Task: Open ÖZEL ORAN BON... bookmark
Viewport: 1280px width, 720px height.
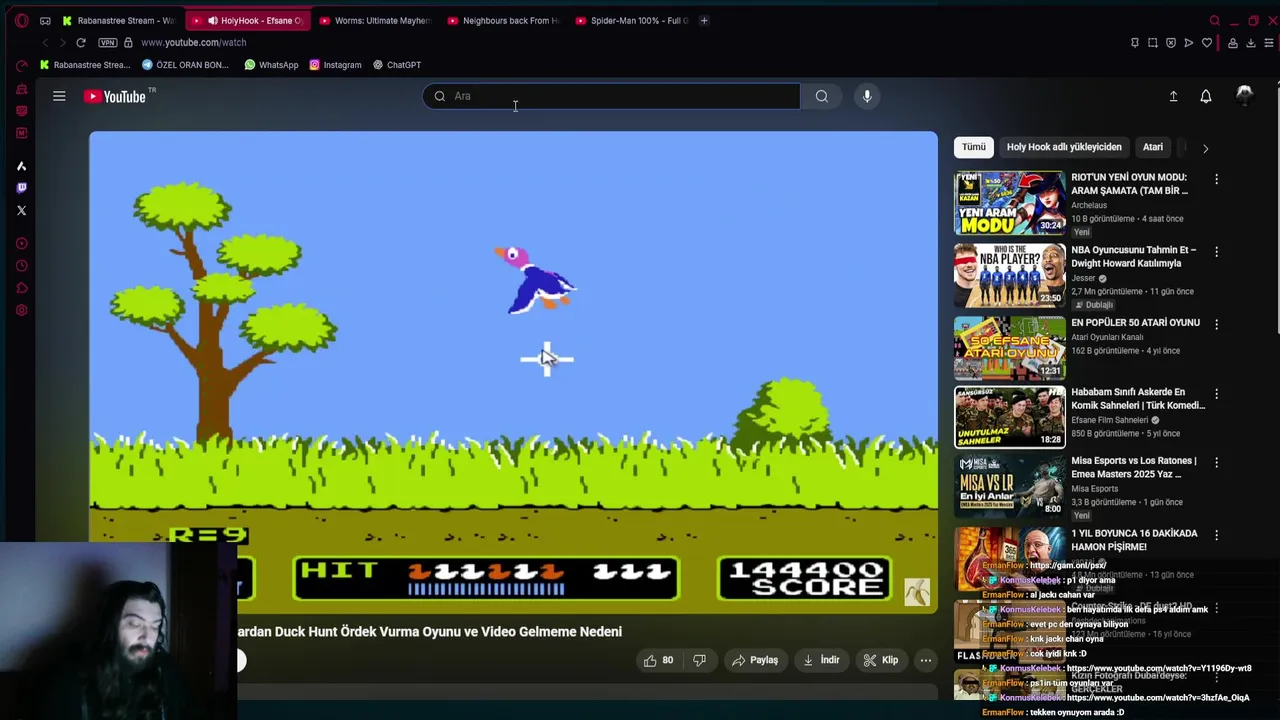Action: pyautogui.click(x=185, y=65)
